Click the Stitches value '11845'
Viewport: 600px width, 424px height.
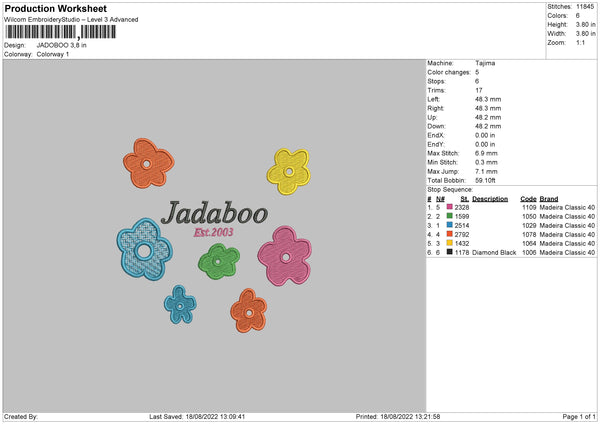[585, 7]
